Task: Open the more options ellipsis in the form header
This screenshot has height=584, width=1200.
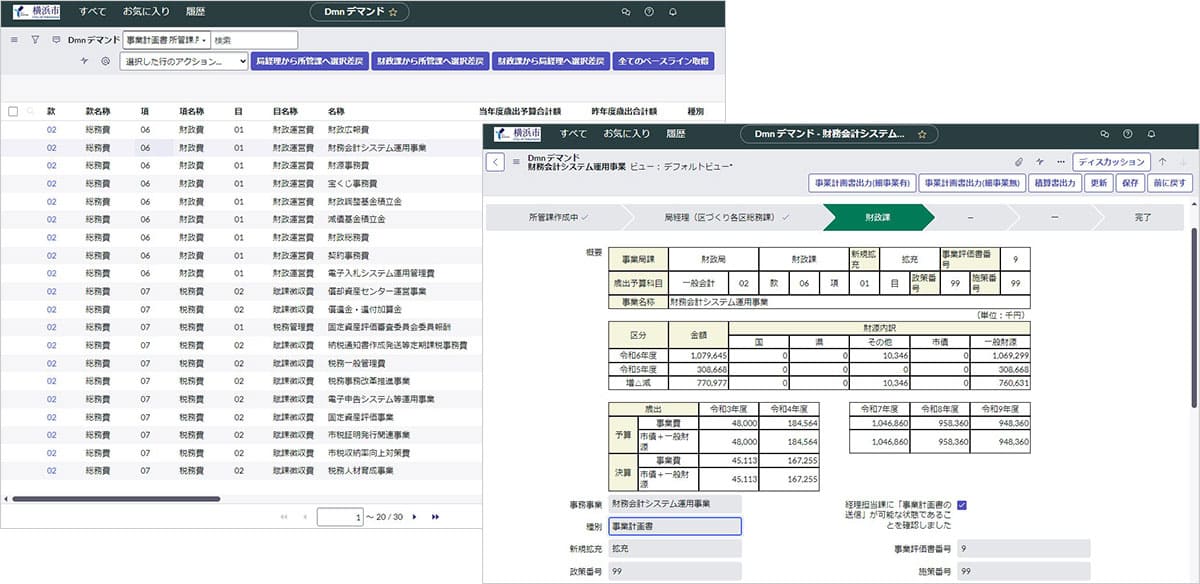Action: tap(1059, 161)
